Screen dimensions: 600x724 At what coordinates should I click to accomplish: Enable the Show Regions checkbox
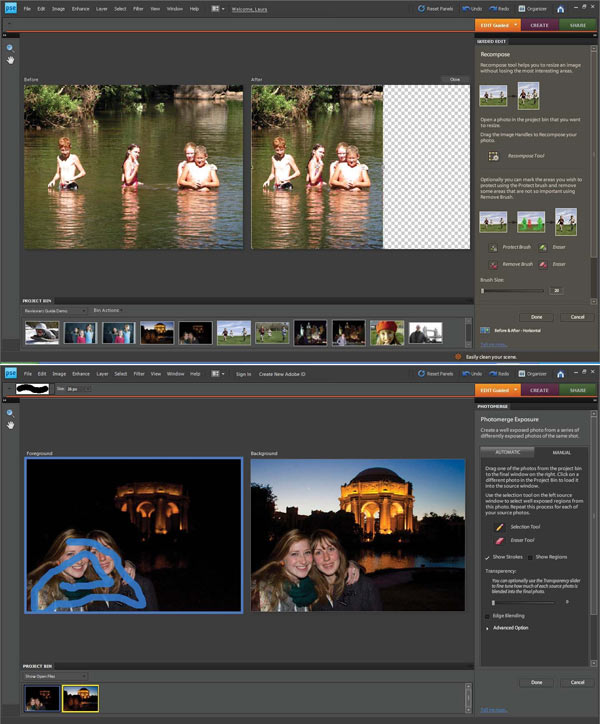tap(529, 557)
